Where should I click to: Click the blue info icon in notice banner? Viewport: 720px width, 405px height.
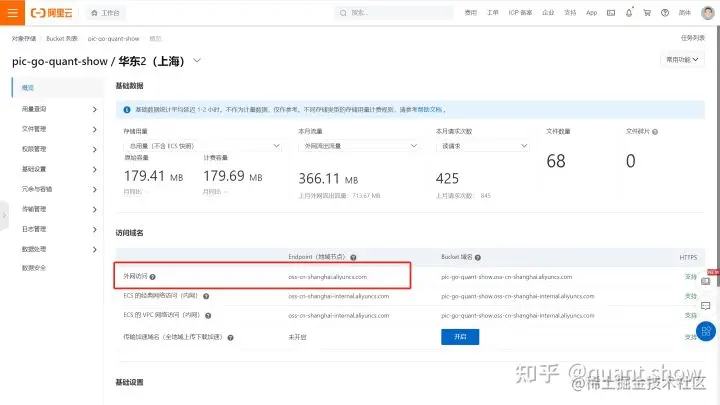[127, 110]
